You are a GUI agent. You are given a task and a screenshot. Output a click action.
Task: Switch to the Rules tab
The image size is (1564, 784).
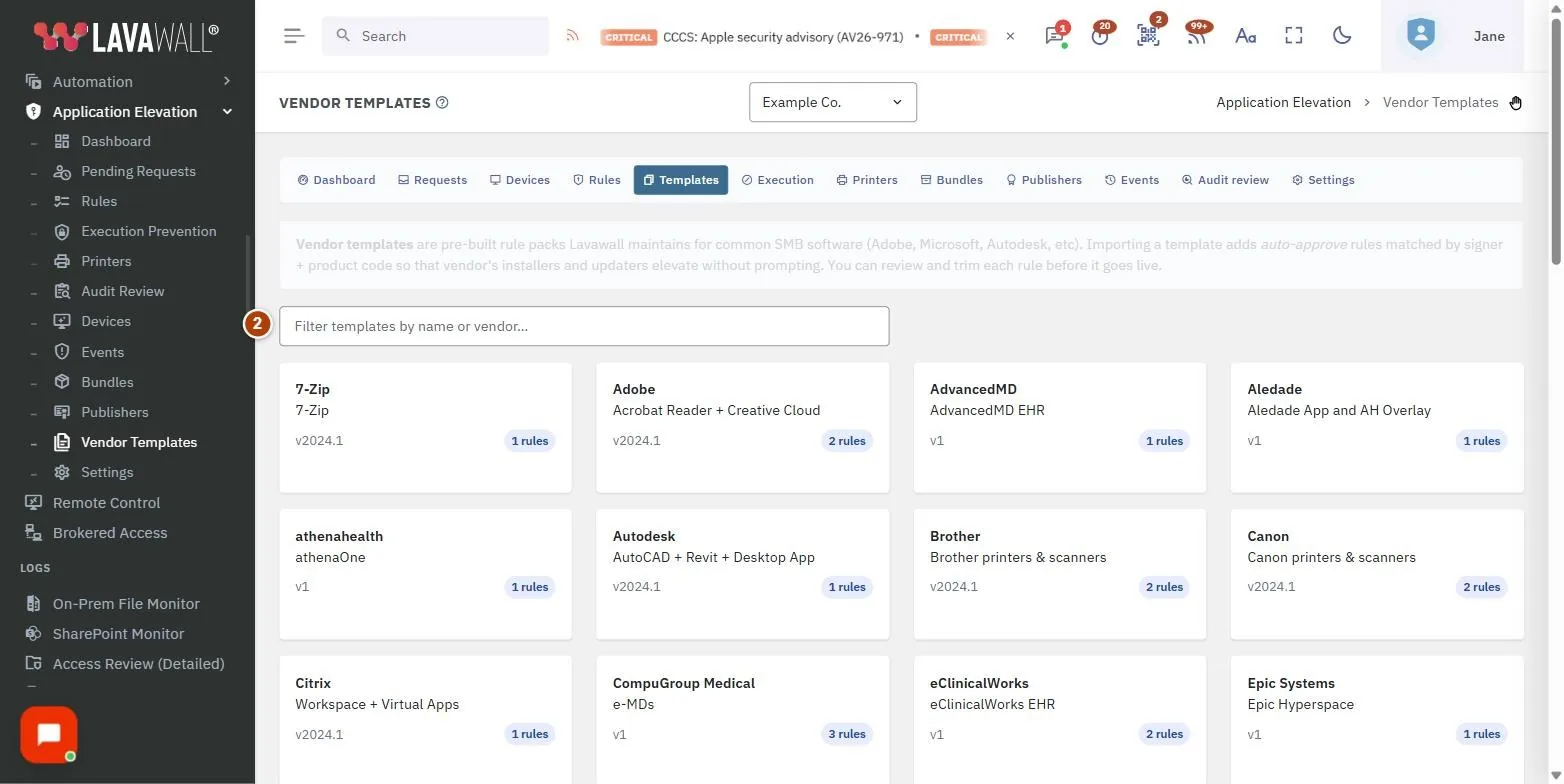point(597,180)
